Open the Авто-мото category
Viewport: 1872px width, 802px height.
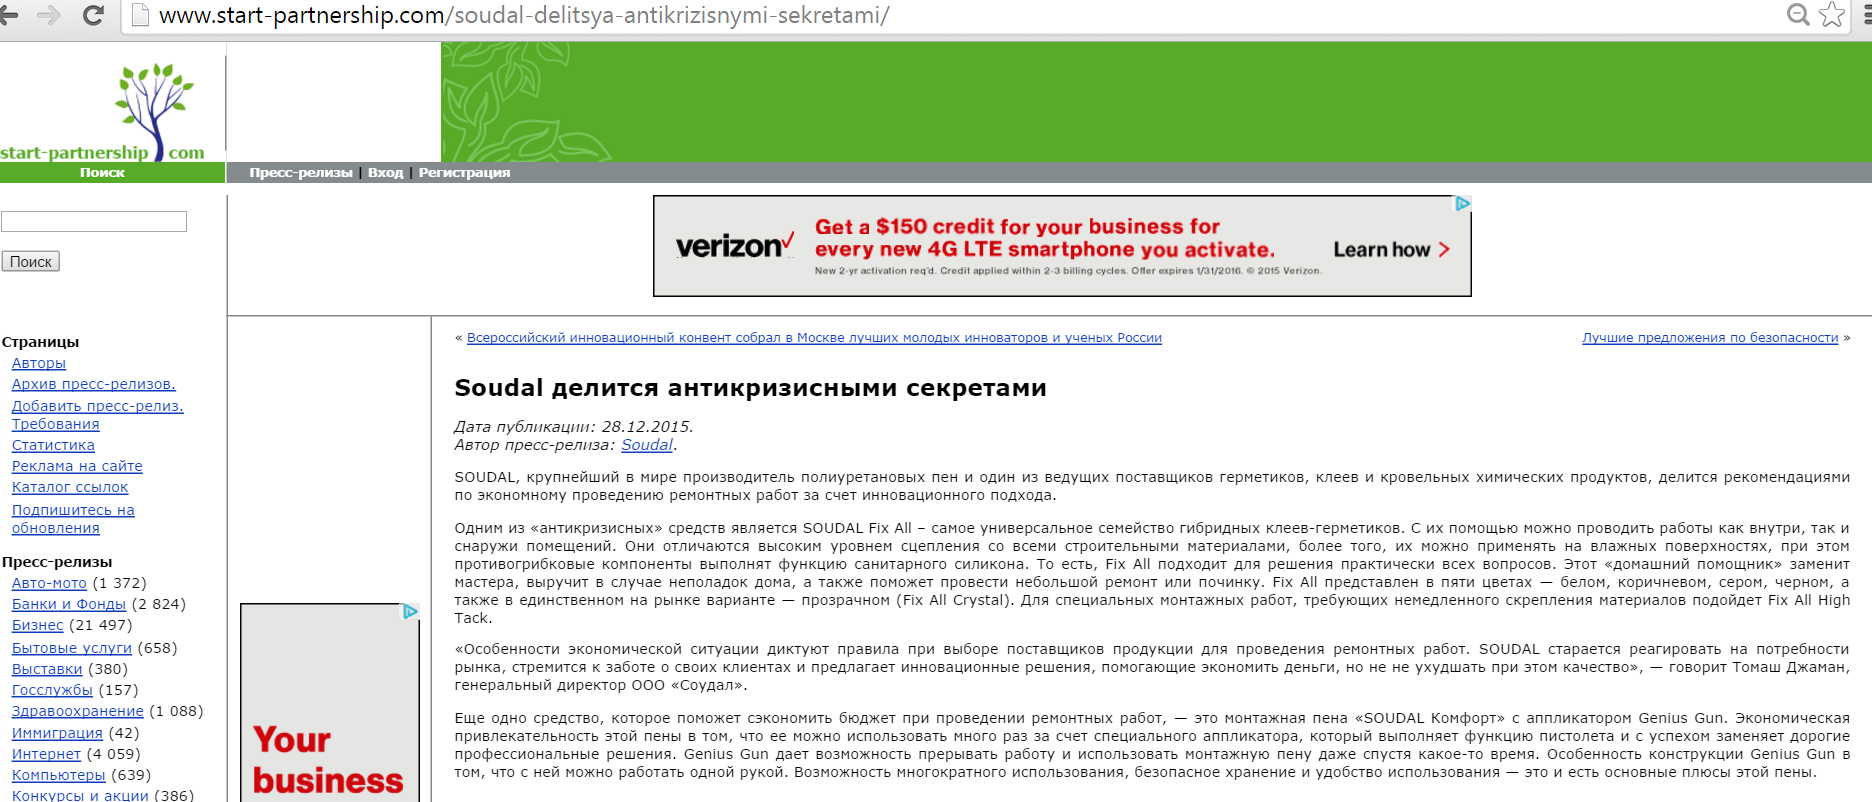coord(49,583)
